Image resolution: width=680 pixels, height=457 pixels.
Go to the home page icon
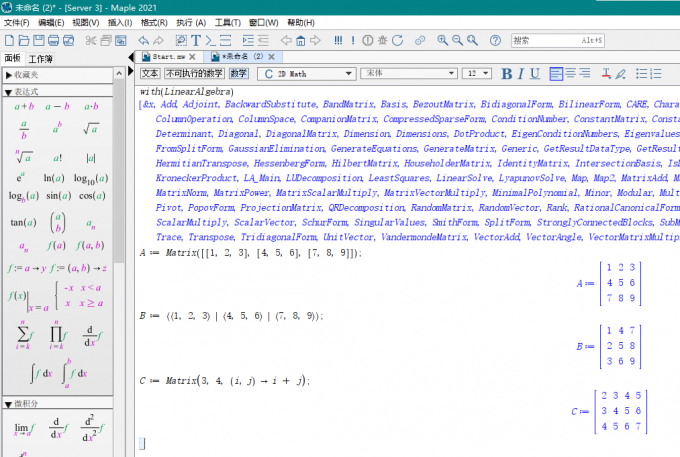click(x=301, y=40)
